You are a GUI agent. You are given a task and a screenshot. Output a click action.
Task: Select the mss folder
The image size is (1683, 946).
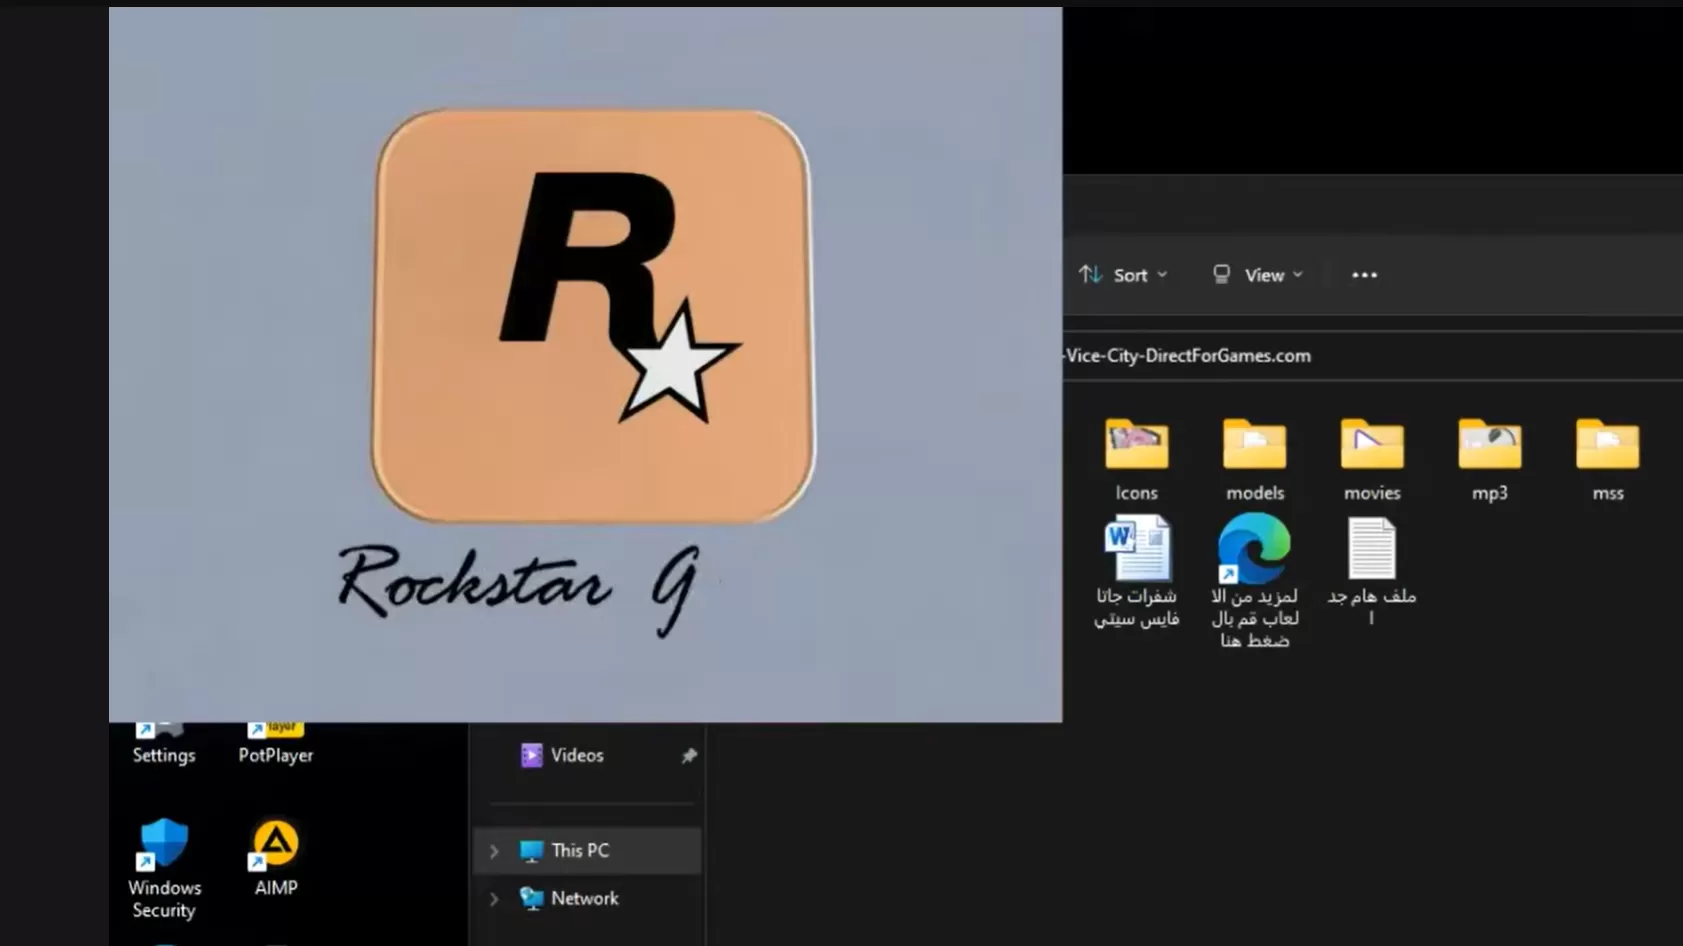pyautogui.click(x=1607, y=459)
